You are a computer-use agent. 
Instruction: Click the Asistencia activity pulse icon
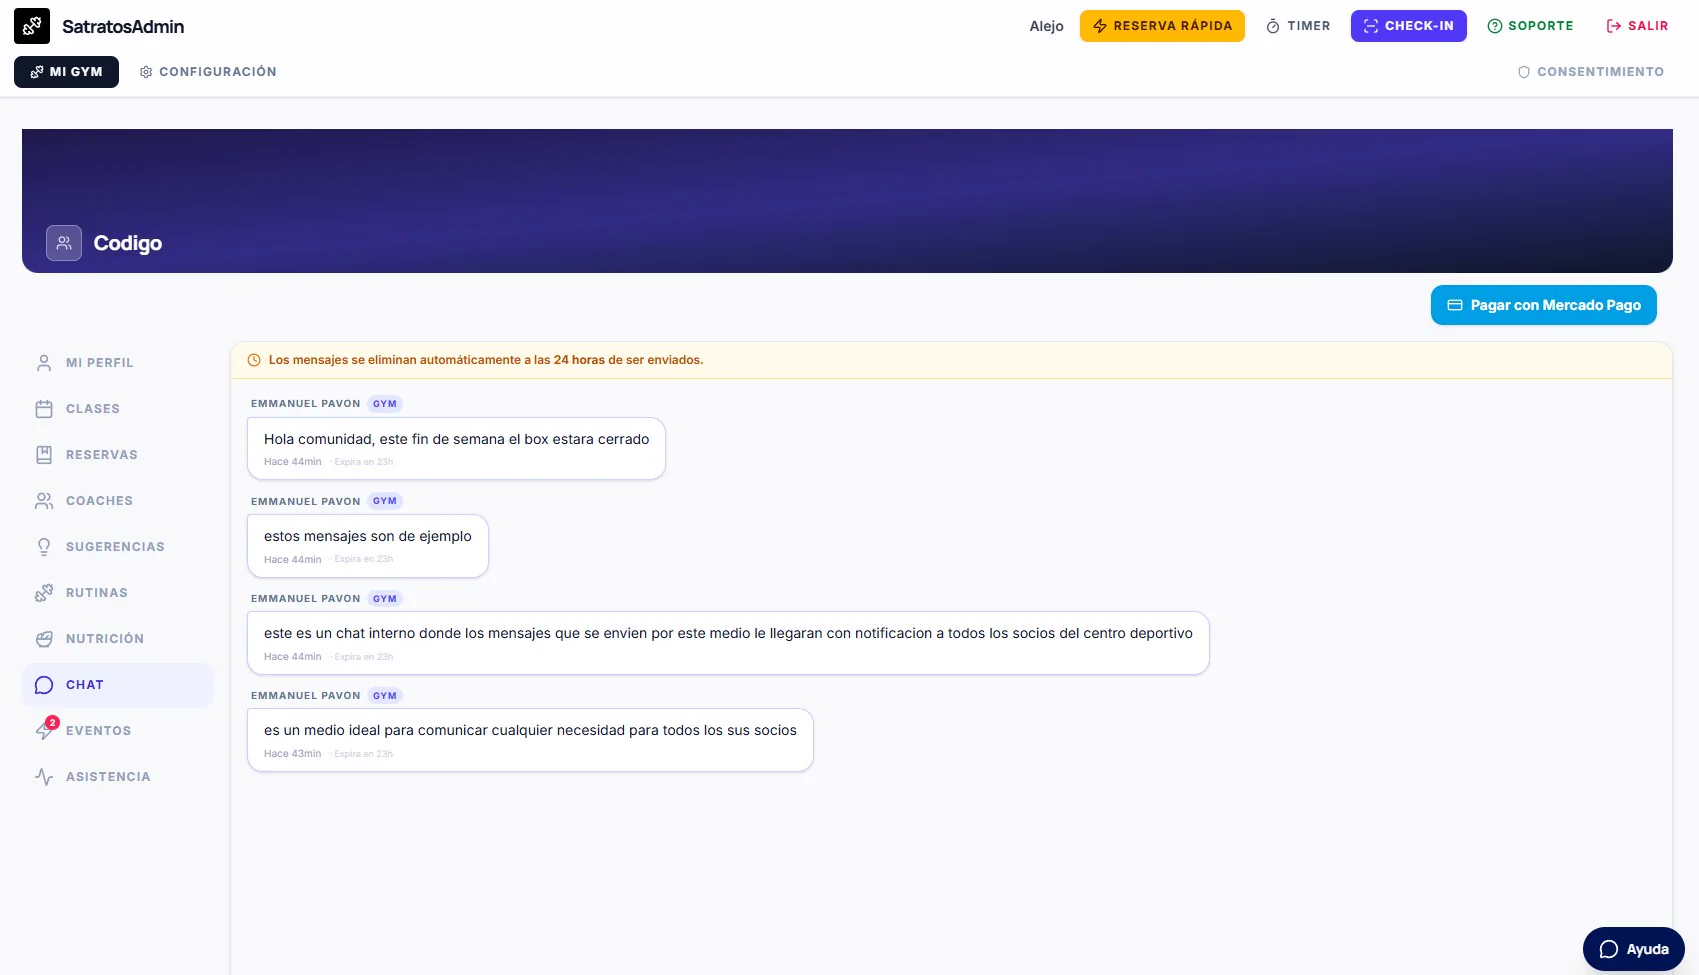point(44,777)
